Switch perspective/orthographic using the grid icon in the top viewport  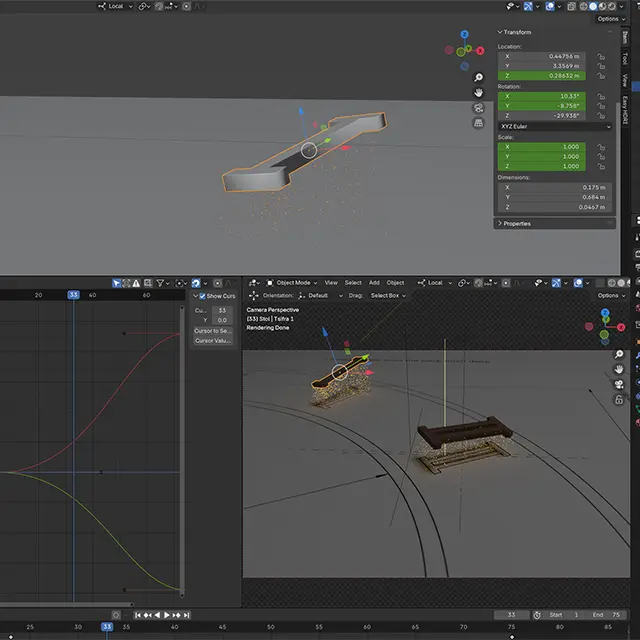[479, 123]
